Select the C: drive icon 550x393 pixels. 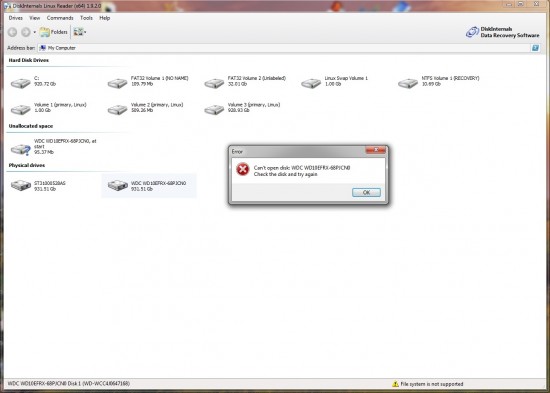point(21,83)
